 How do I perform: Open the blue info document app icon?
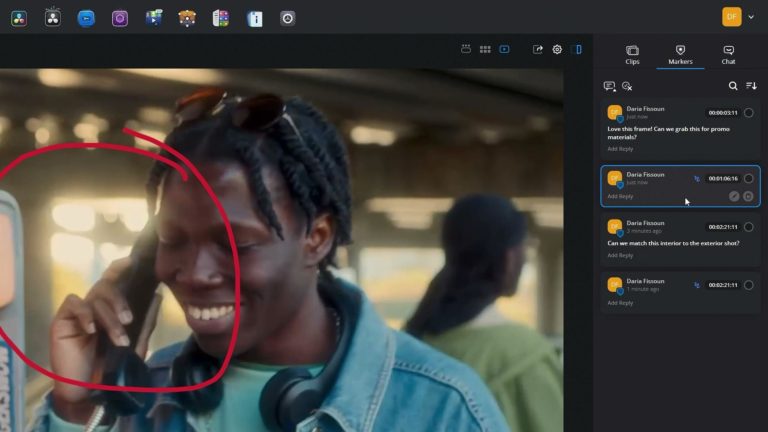coord(255,19)
